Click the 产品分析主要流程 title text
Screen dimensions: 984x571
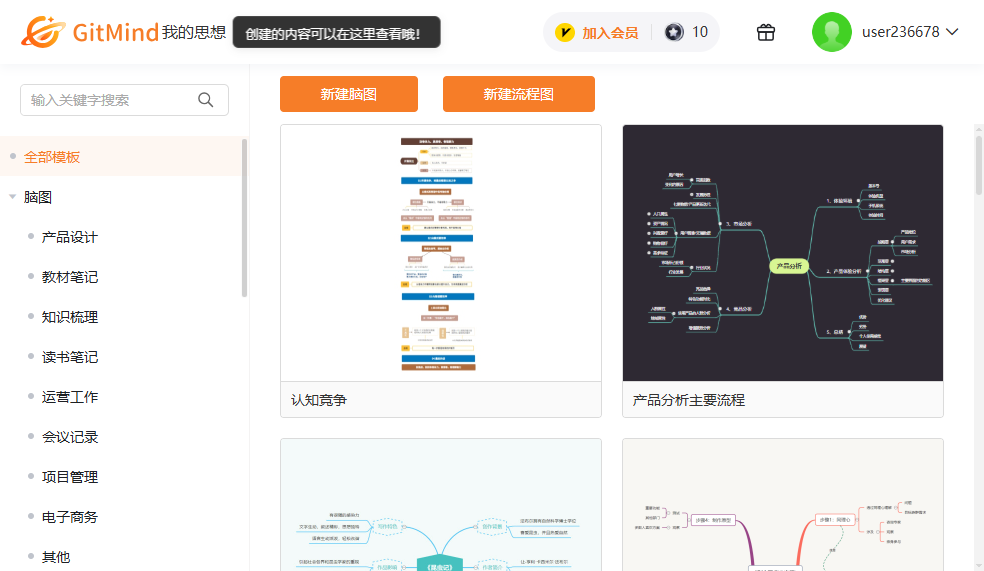[x=688, y=400]
